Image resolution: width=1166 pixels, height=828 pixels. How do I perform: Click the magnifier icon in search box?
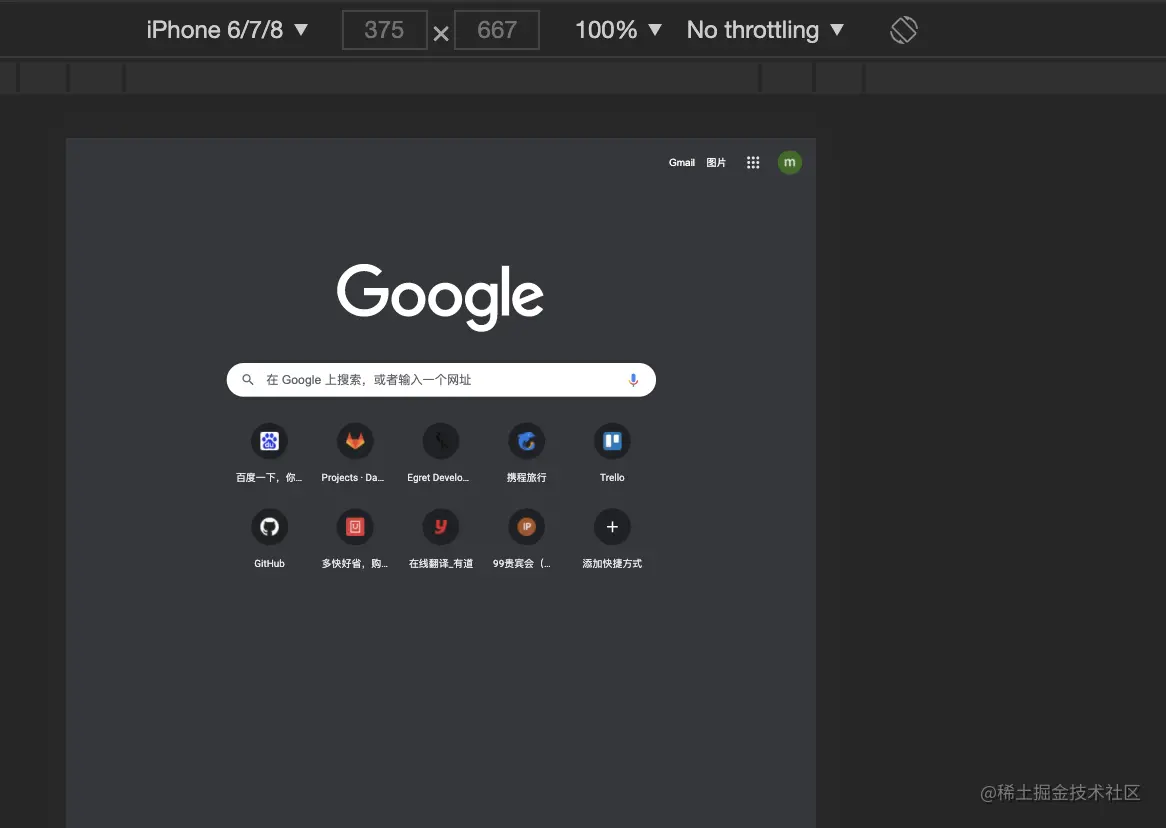pos(248,379)
